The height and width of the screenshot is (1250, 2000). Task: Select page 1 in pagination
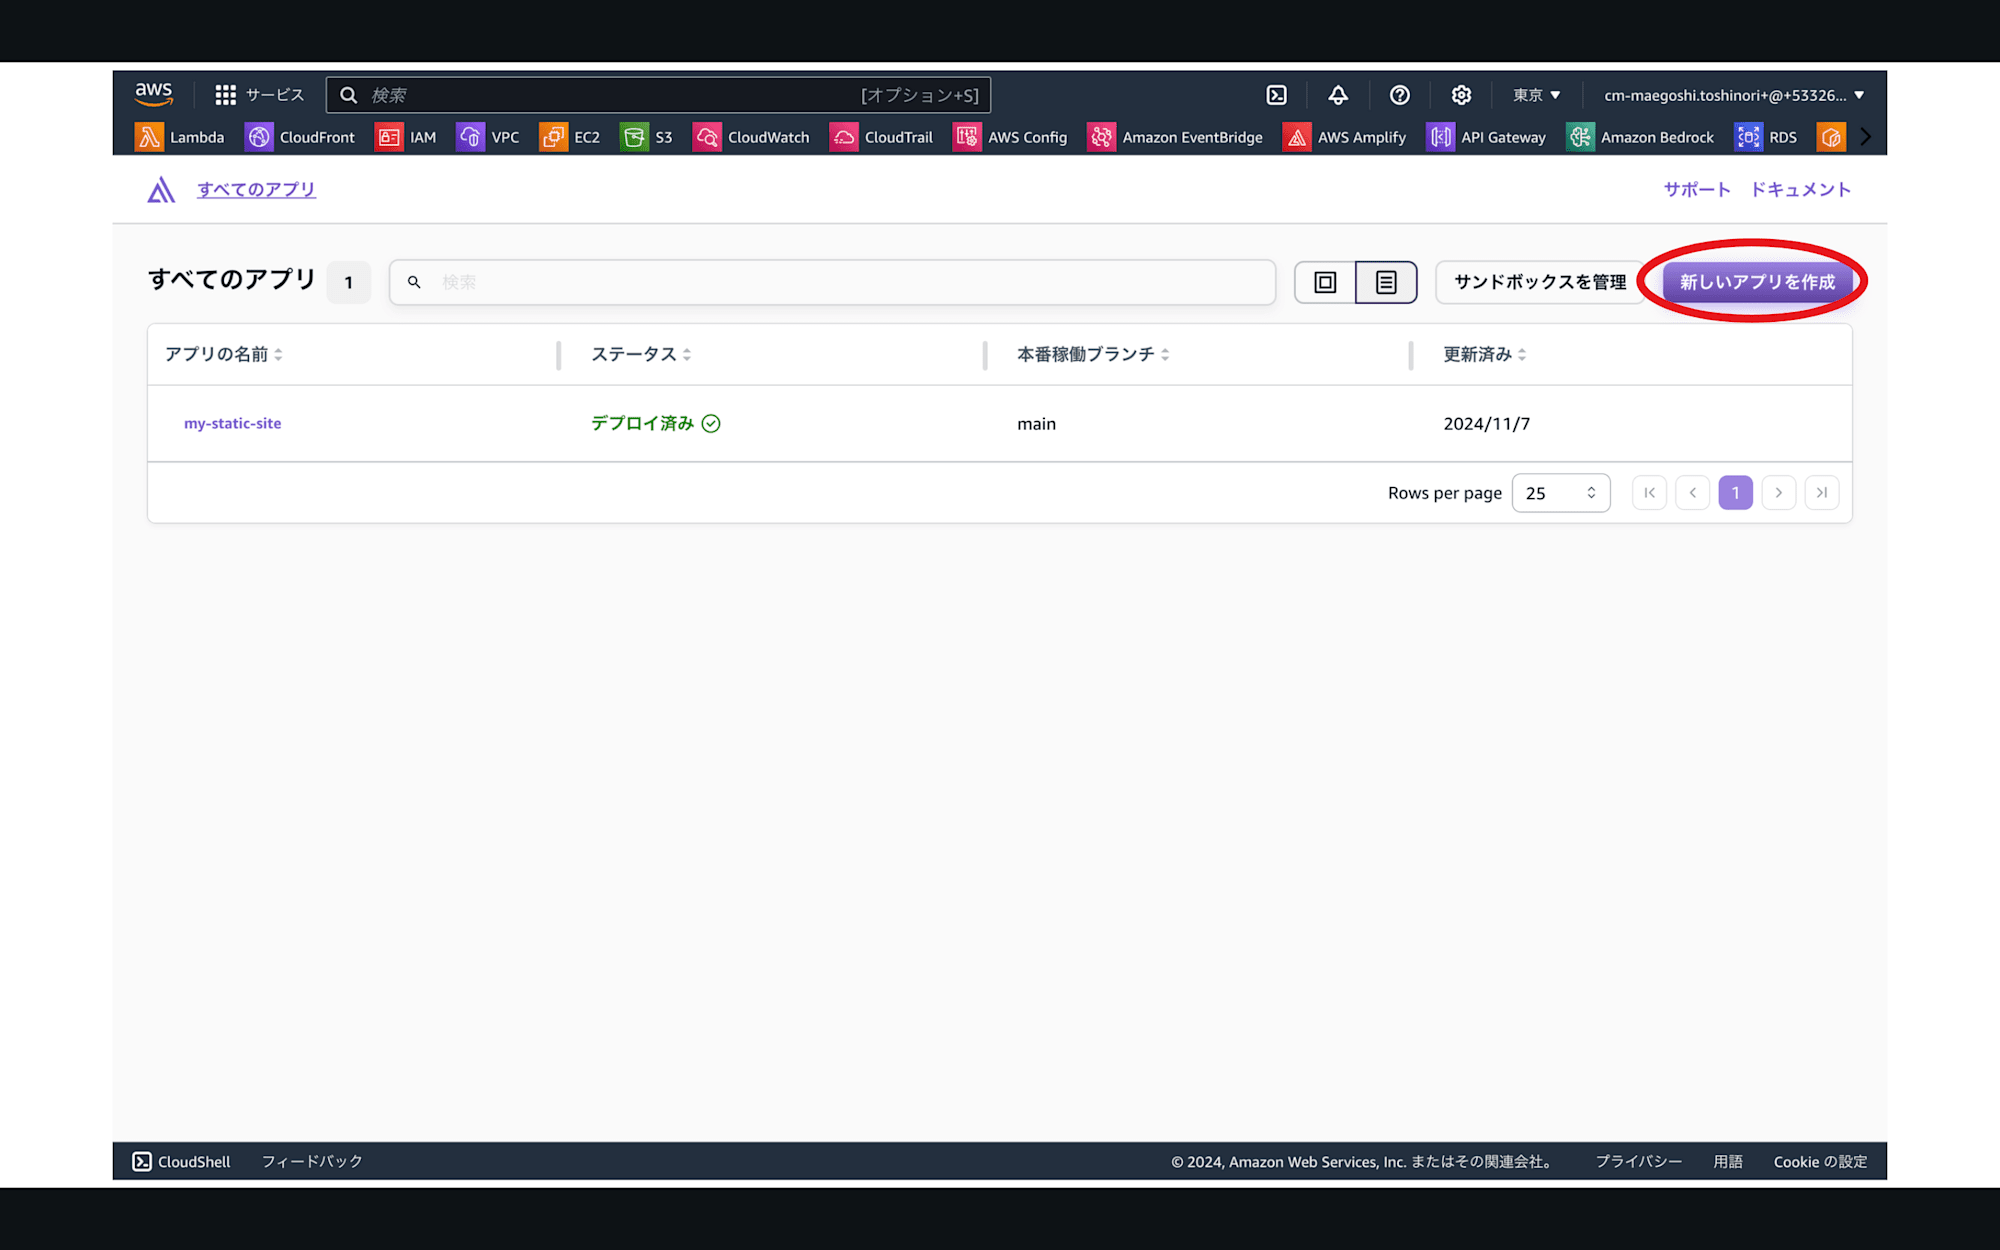click(x=1735, y=493)
